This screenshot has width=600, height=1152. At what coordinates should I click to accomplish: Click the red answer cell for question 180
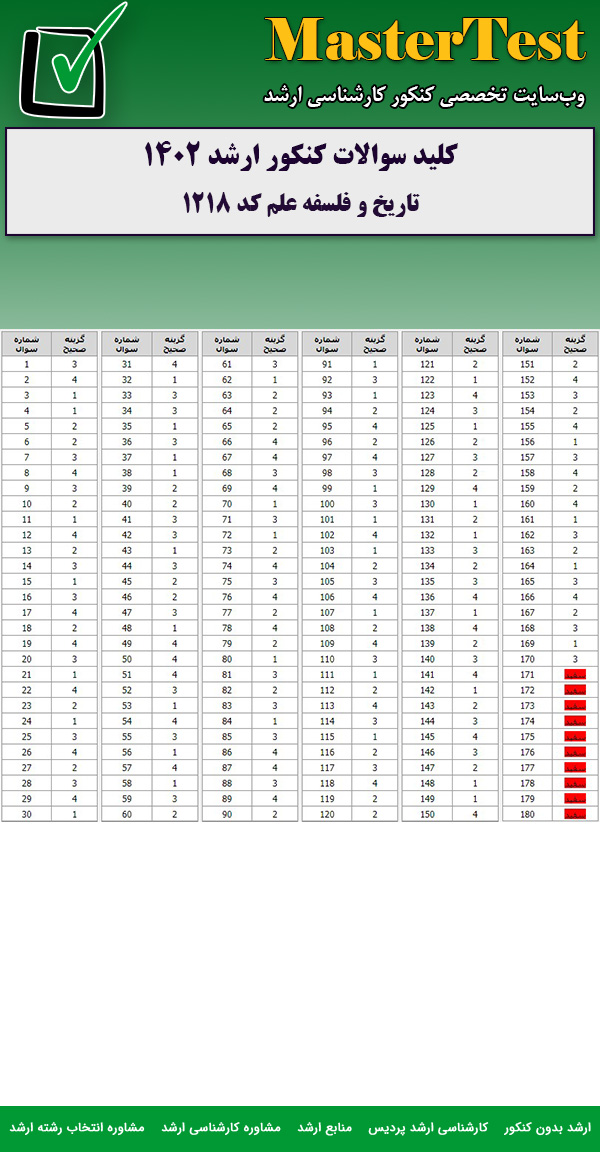tap(575, 814)
